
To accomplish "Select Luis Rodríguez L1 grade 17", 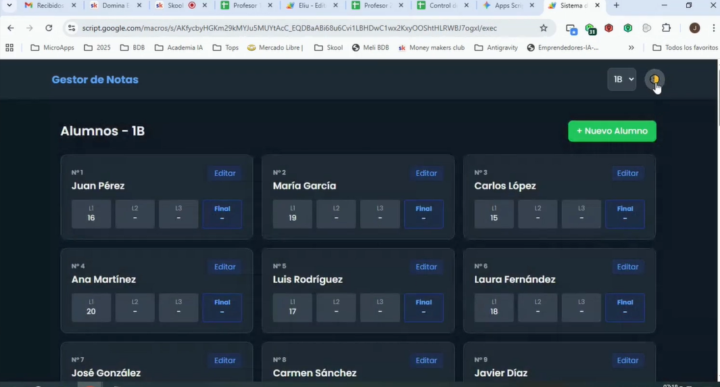I will pos(292,308).
